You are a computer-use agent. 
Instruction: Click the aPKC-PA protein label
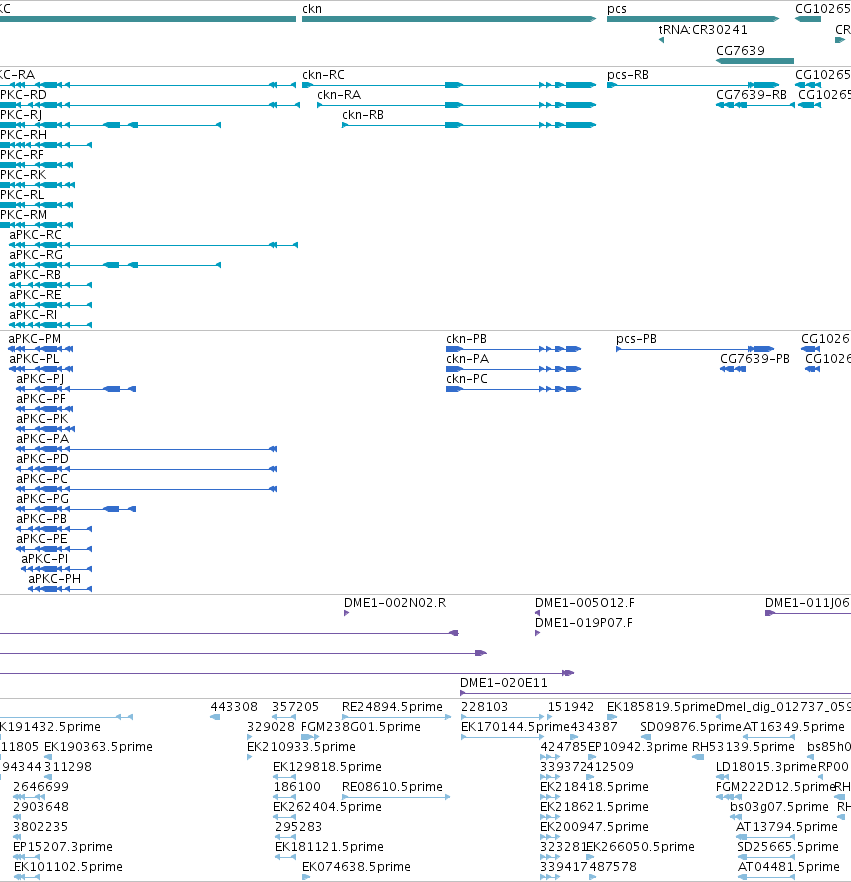[43, 439]
